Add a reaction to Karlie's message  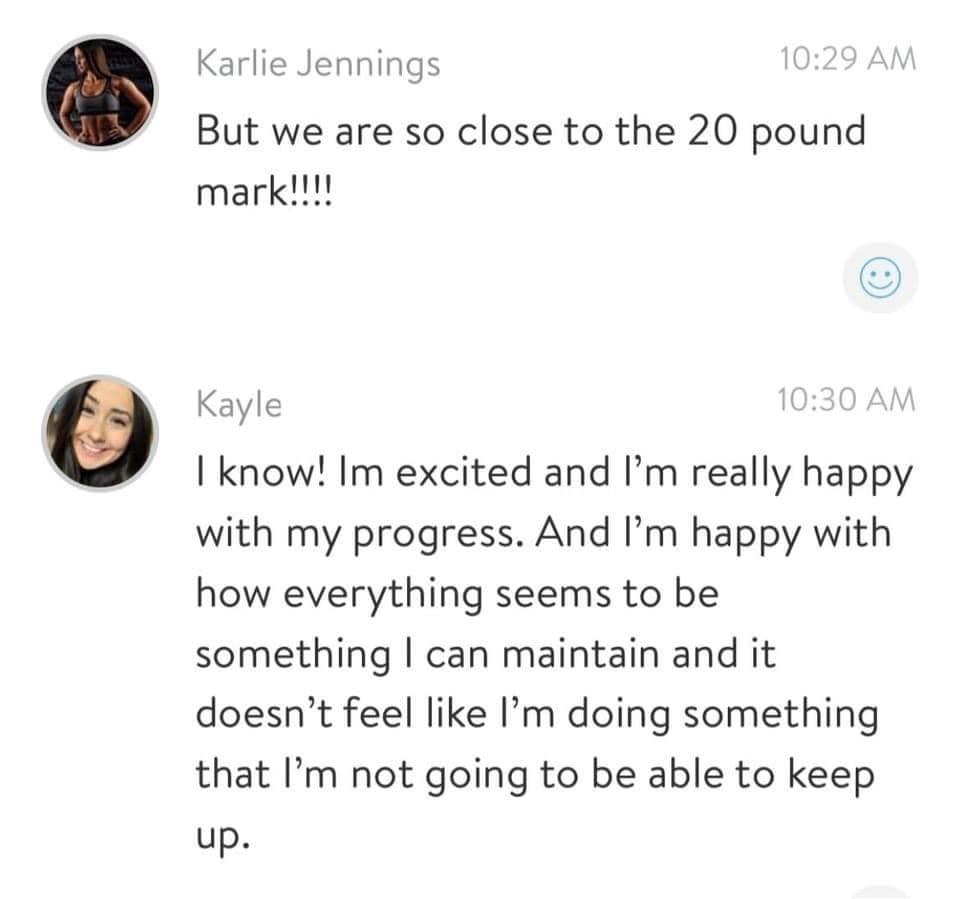[x=880, y=277]
